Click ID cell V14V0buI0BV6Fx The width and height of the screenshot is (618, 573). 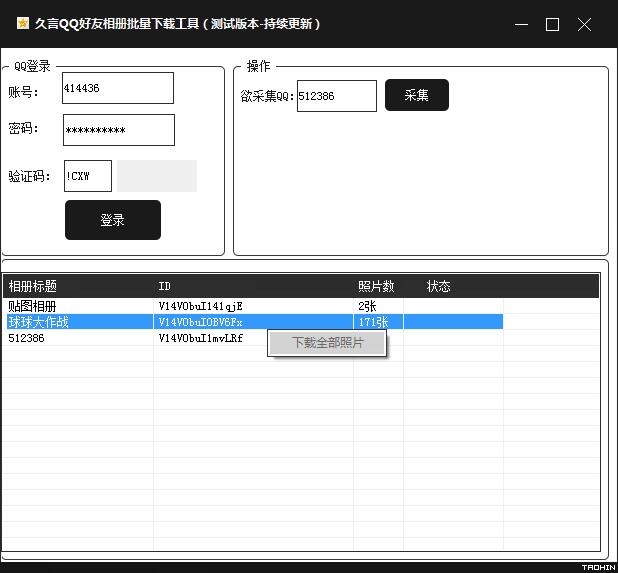tap(201, 322)
